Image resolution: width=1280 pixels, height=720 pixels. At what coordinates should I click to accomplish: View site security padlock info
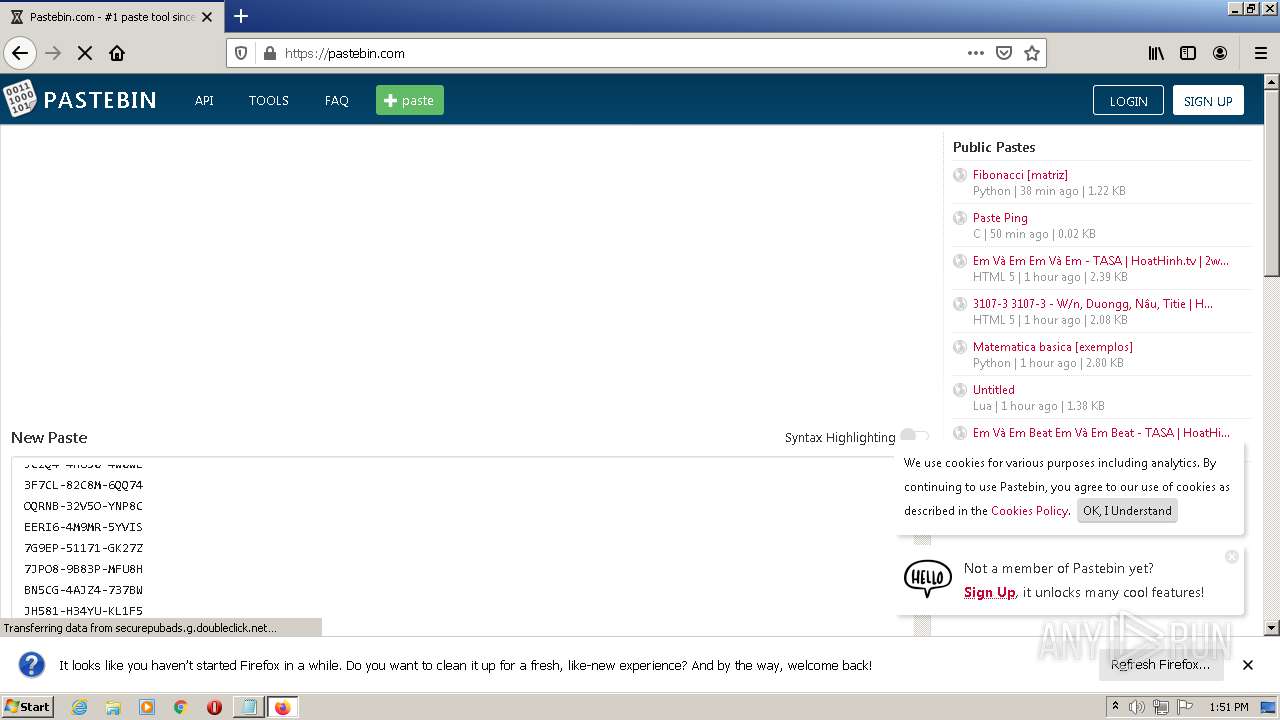(x=269, y=53)
